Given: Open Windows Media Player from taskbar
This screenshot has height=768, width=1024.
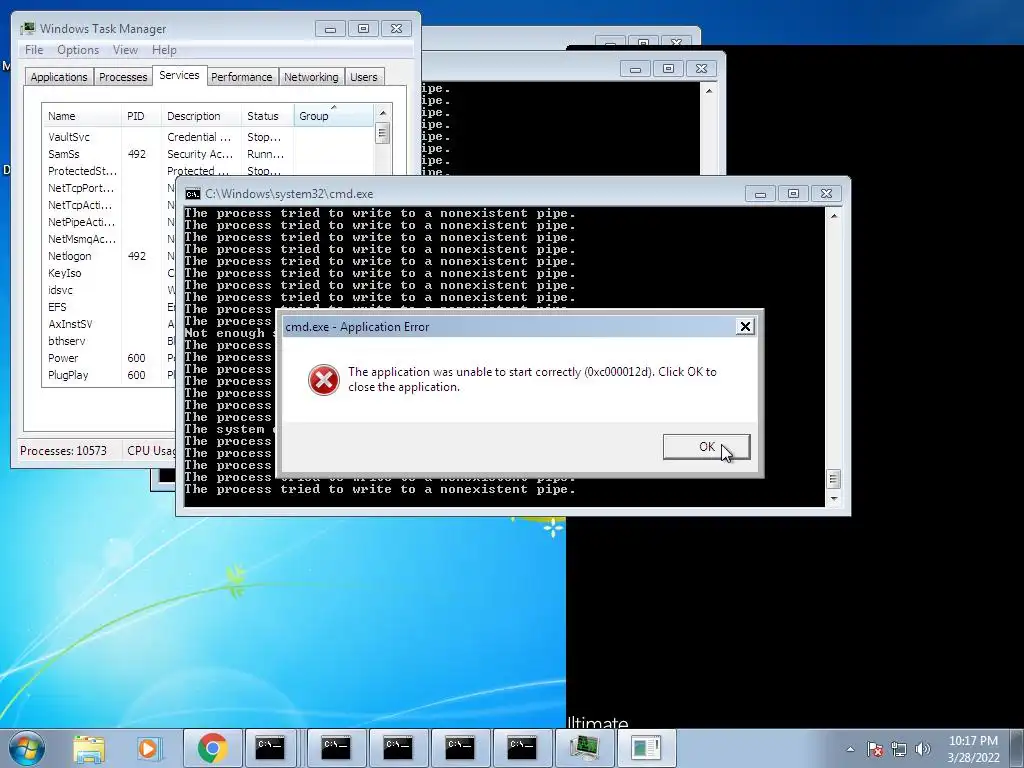Looking at the screenshot, I should [x=149, y=748].
